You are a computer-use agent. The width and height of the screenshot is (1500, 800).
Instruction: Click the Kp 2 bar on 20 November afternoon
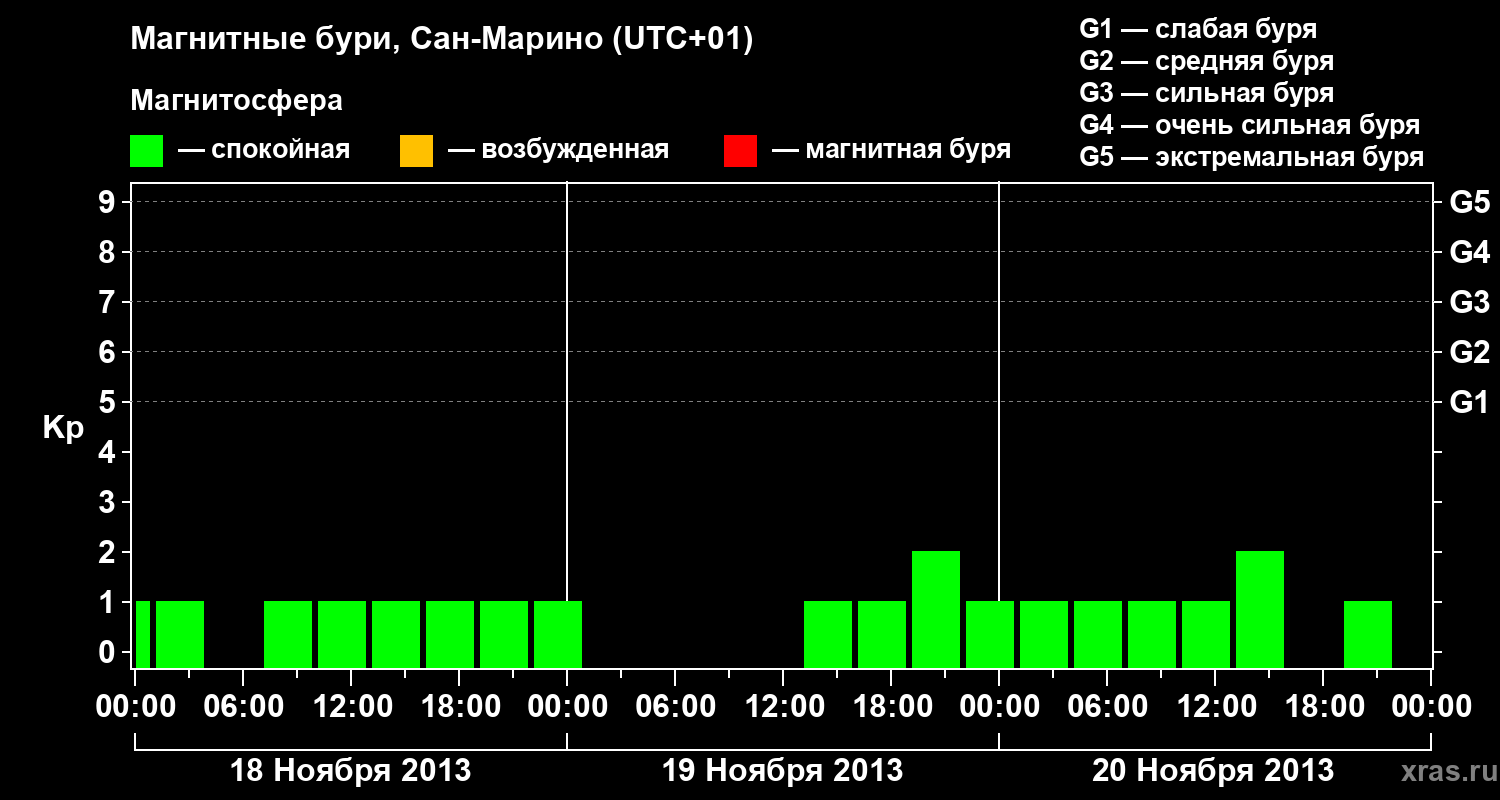pyautogui.click(x=1260, y=609)
